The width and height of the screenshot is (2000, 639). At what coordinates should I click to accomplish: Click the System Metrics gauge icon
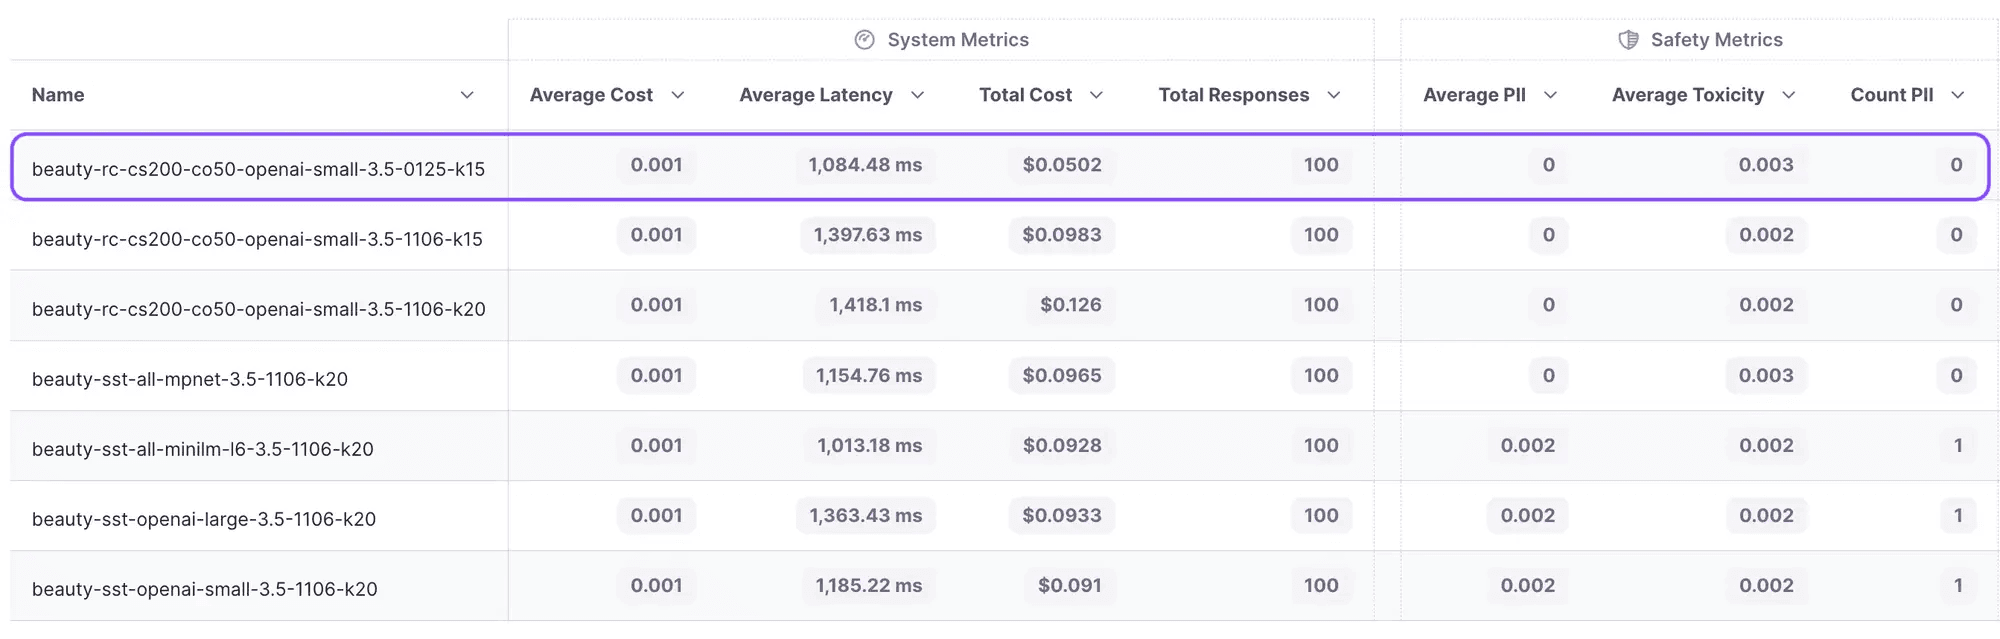(x=865, y=40)
